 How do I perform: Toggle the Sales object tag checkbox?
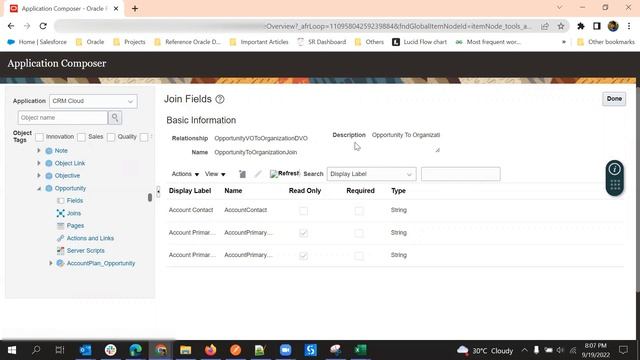tap(81, 137)
